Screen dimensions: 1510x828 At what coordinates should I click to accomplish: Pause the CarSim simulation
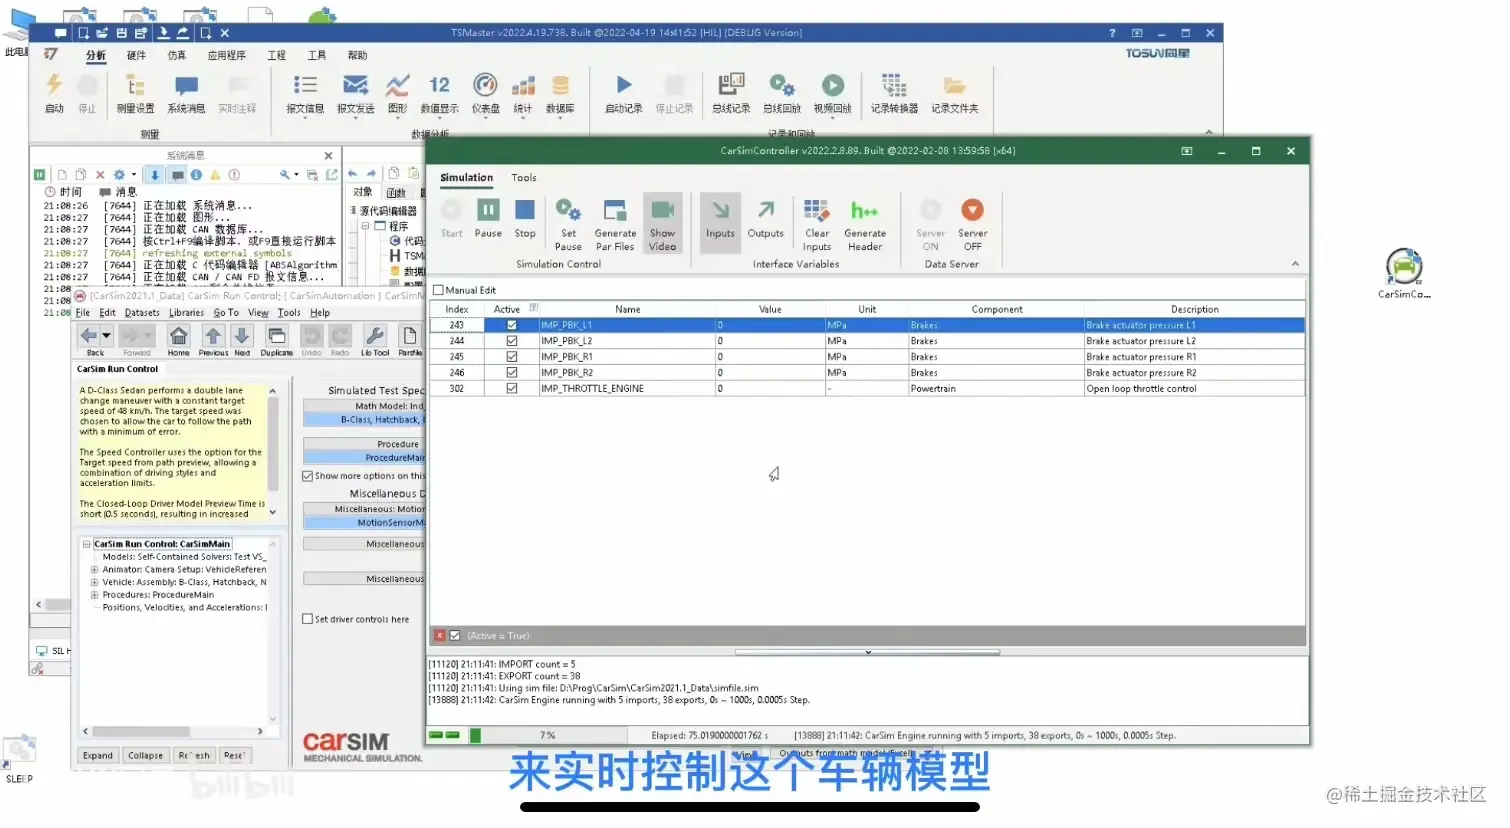coord(488,218)
